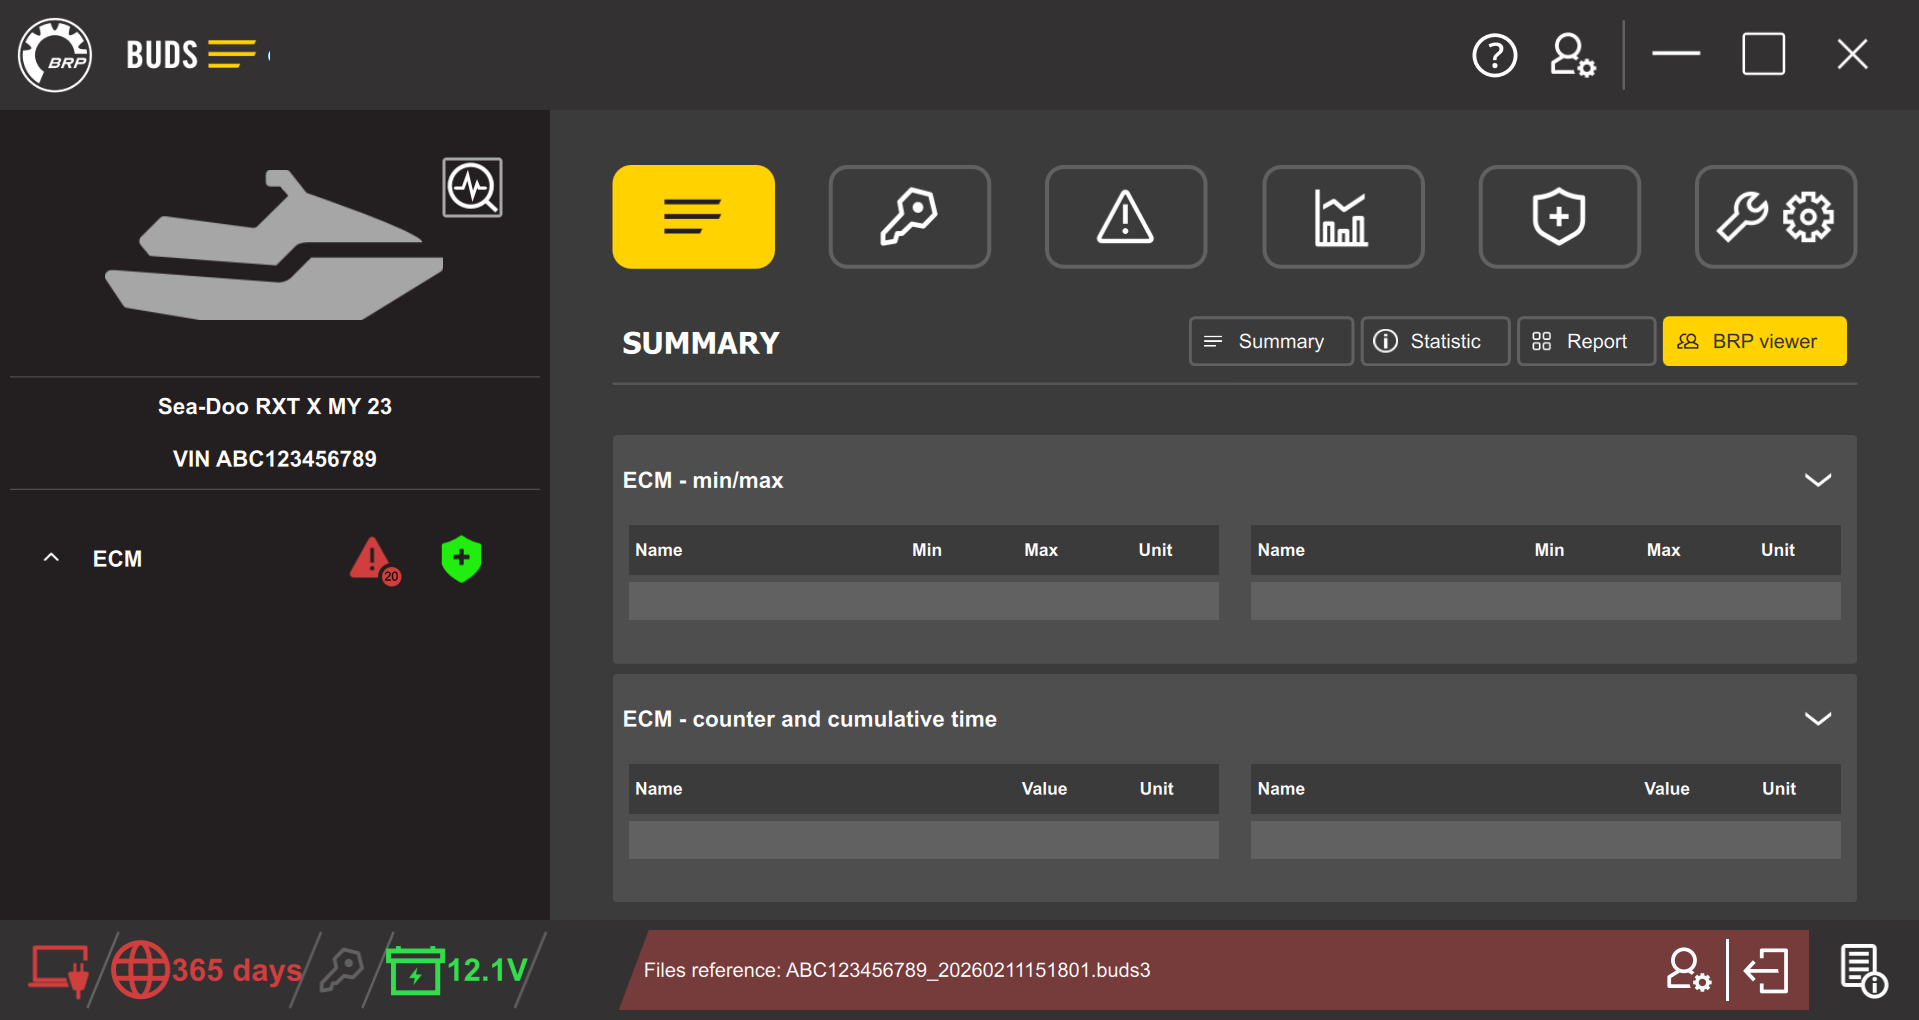Screen dimensions: 1919x1020
Task: Click the vehicle diagnostic scan icon
Action: [x=472, y=187]
